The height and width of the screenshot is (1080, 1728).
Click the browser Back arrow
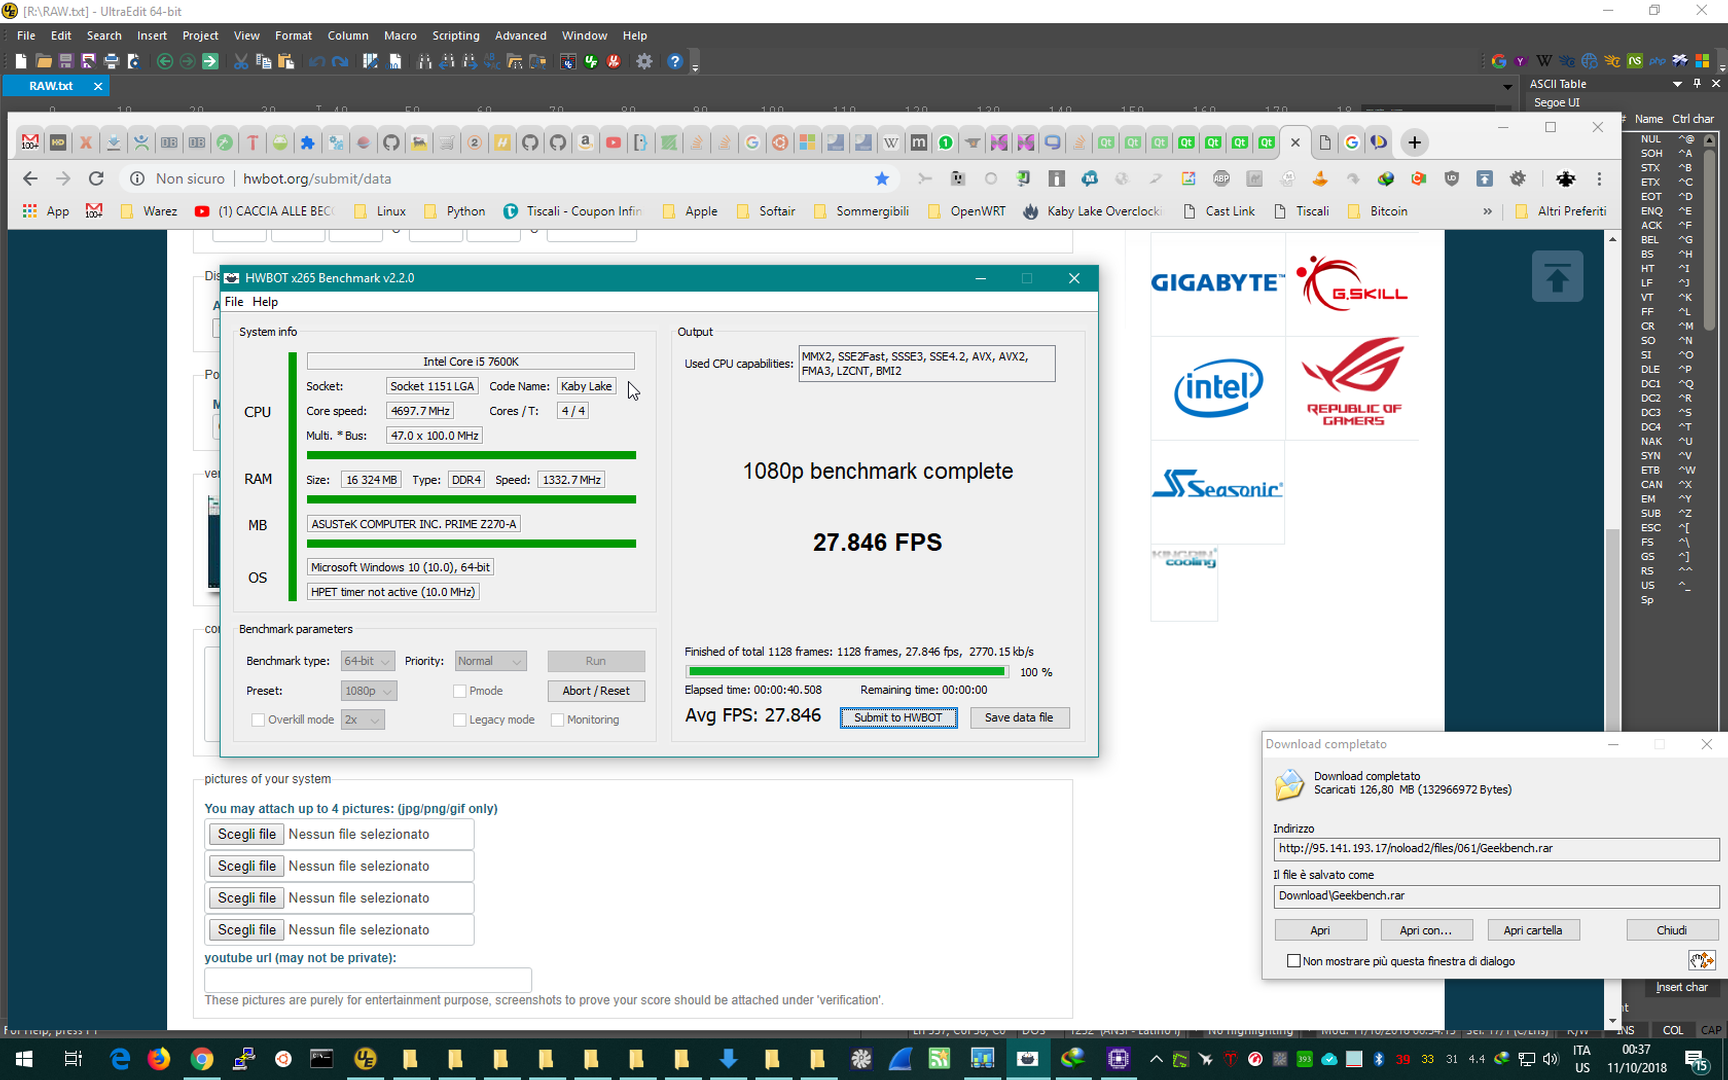click(x=30, y=178)
